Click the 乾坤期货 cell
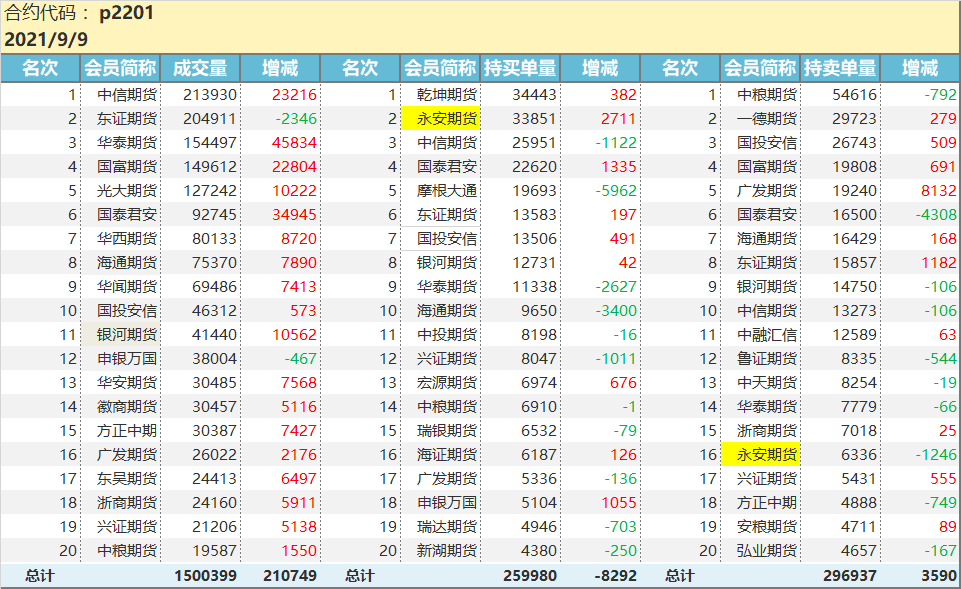961x589 pixels. click(x=447, y=95)
